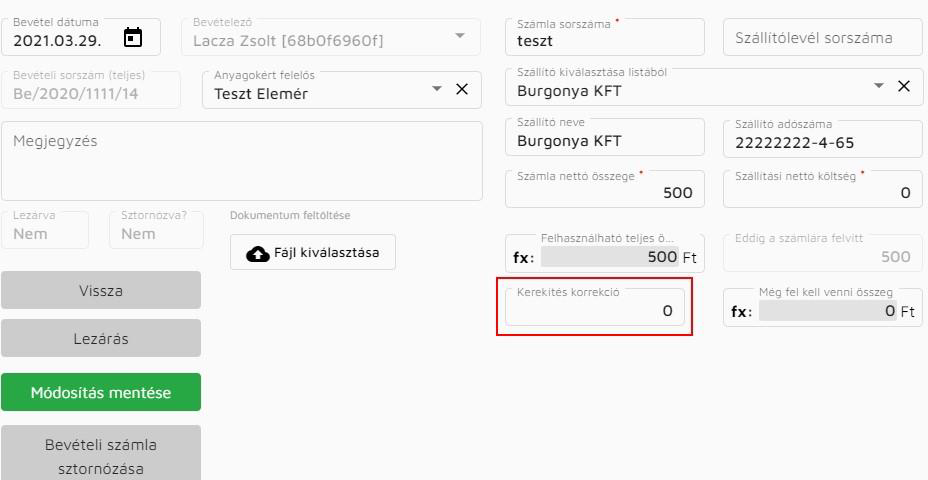Click the Számla nettó összege field
This screenshot has height=480, width=928.
[x=605, y=189]
